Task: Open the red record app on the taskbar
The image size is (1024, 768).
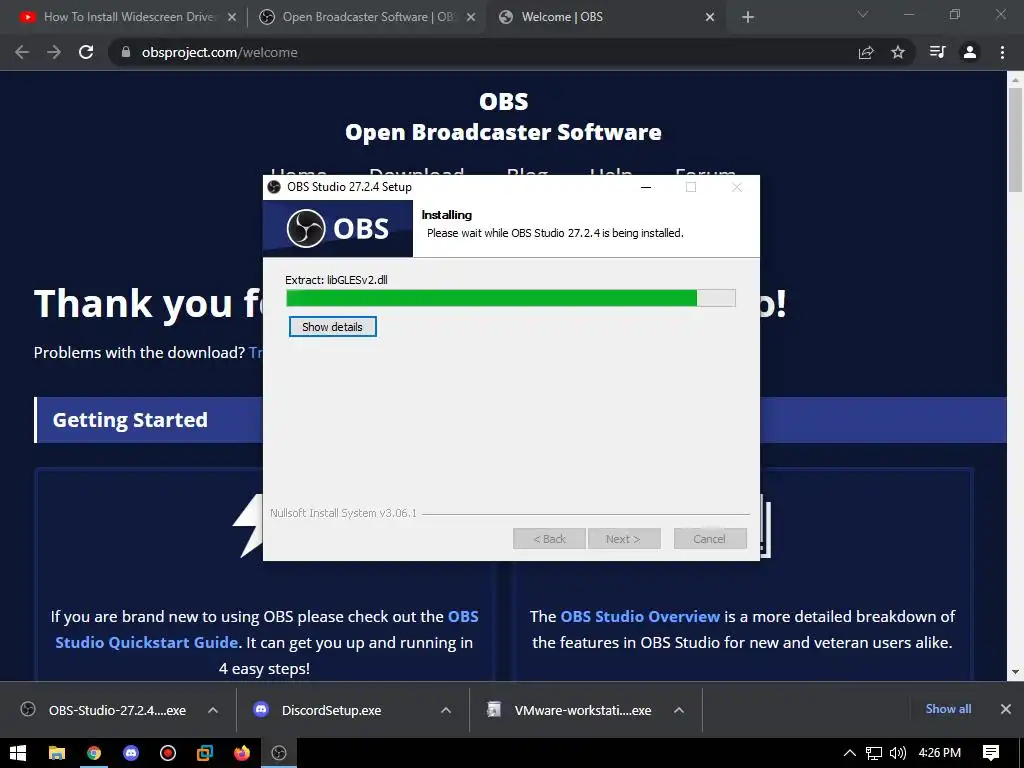Action: pos(168,753)
